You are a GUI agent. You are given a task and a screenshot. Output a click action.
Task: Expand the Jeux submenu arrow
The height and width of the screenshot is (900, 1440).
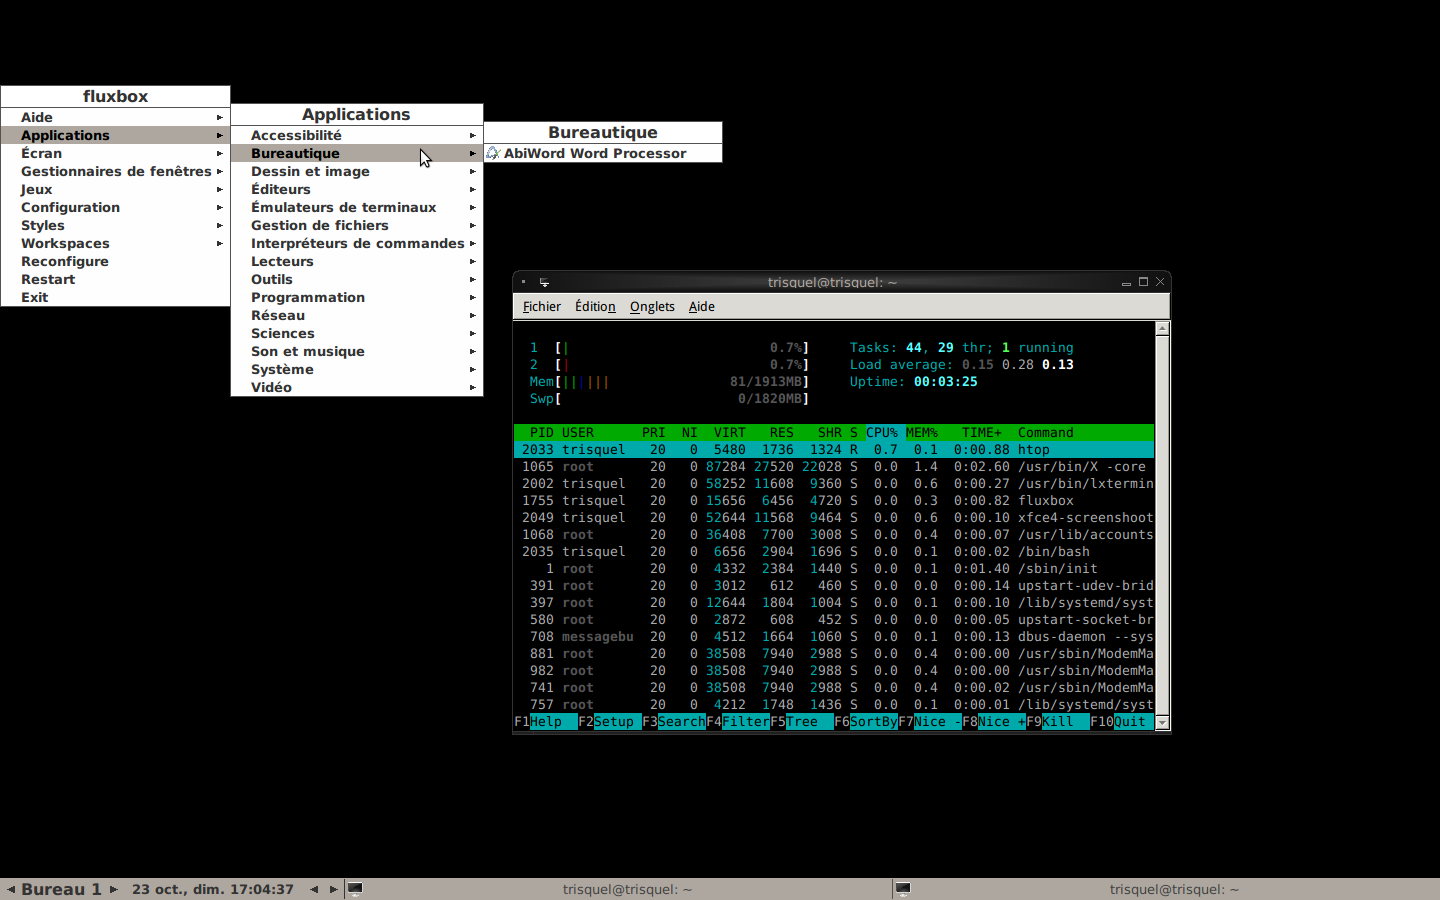(219, 189)
